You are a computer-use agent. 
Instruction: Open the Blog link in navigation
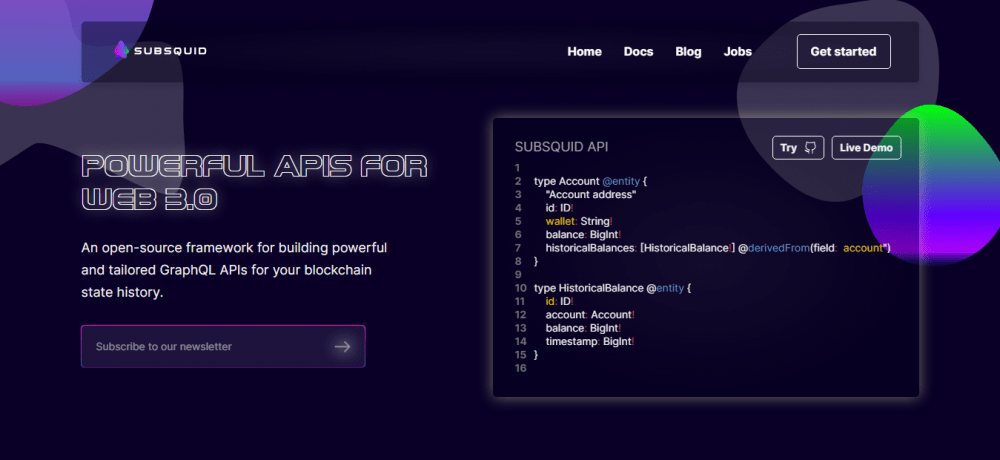(x=688, y=52)
